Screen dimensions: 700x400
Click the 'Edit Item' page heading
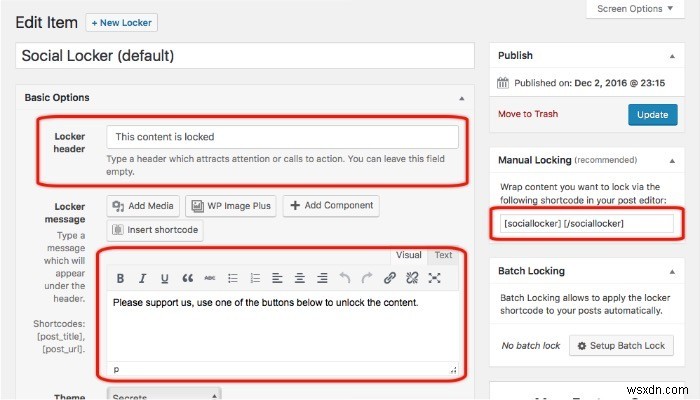coord(46,22)
